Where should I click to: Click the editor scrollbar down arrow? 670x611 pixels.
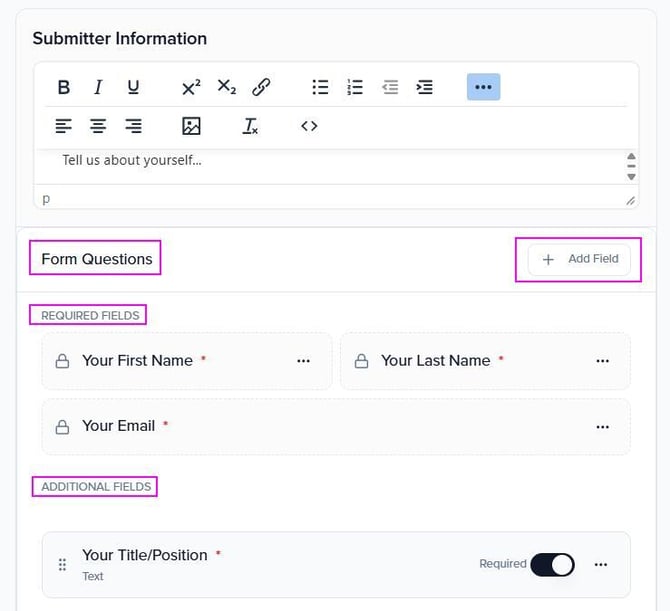click(x=631, y=176)
